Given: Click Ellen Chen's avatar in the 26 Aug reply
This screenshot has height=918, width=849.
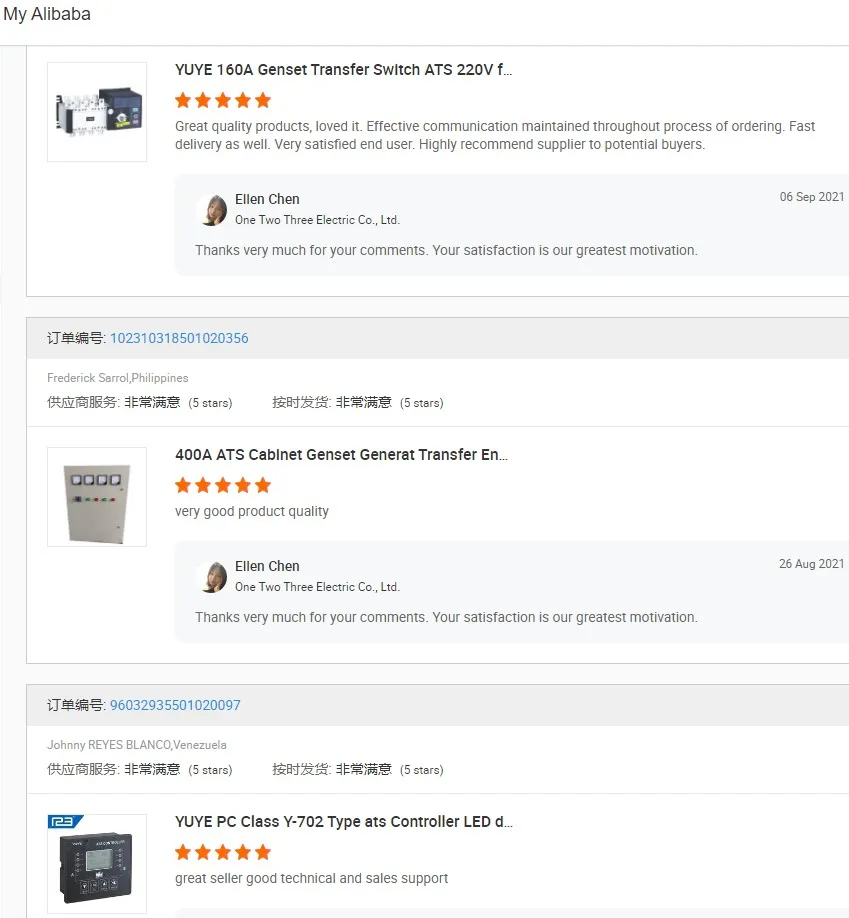Looking at the screenshot, I should tap(212, 577).
